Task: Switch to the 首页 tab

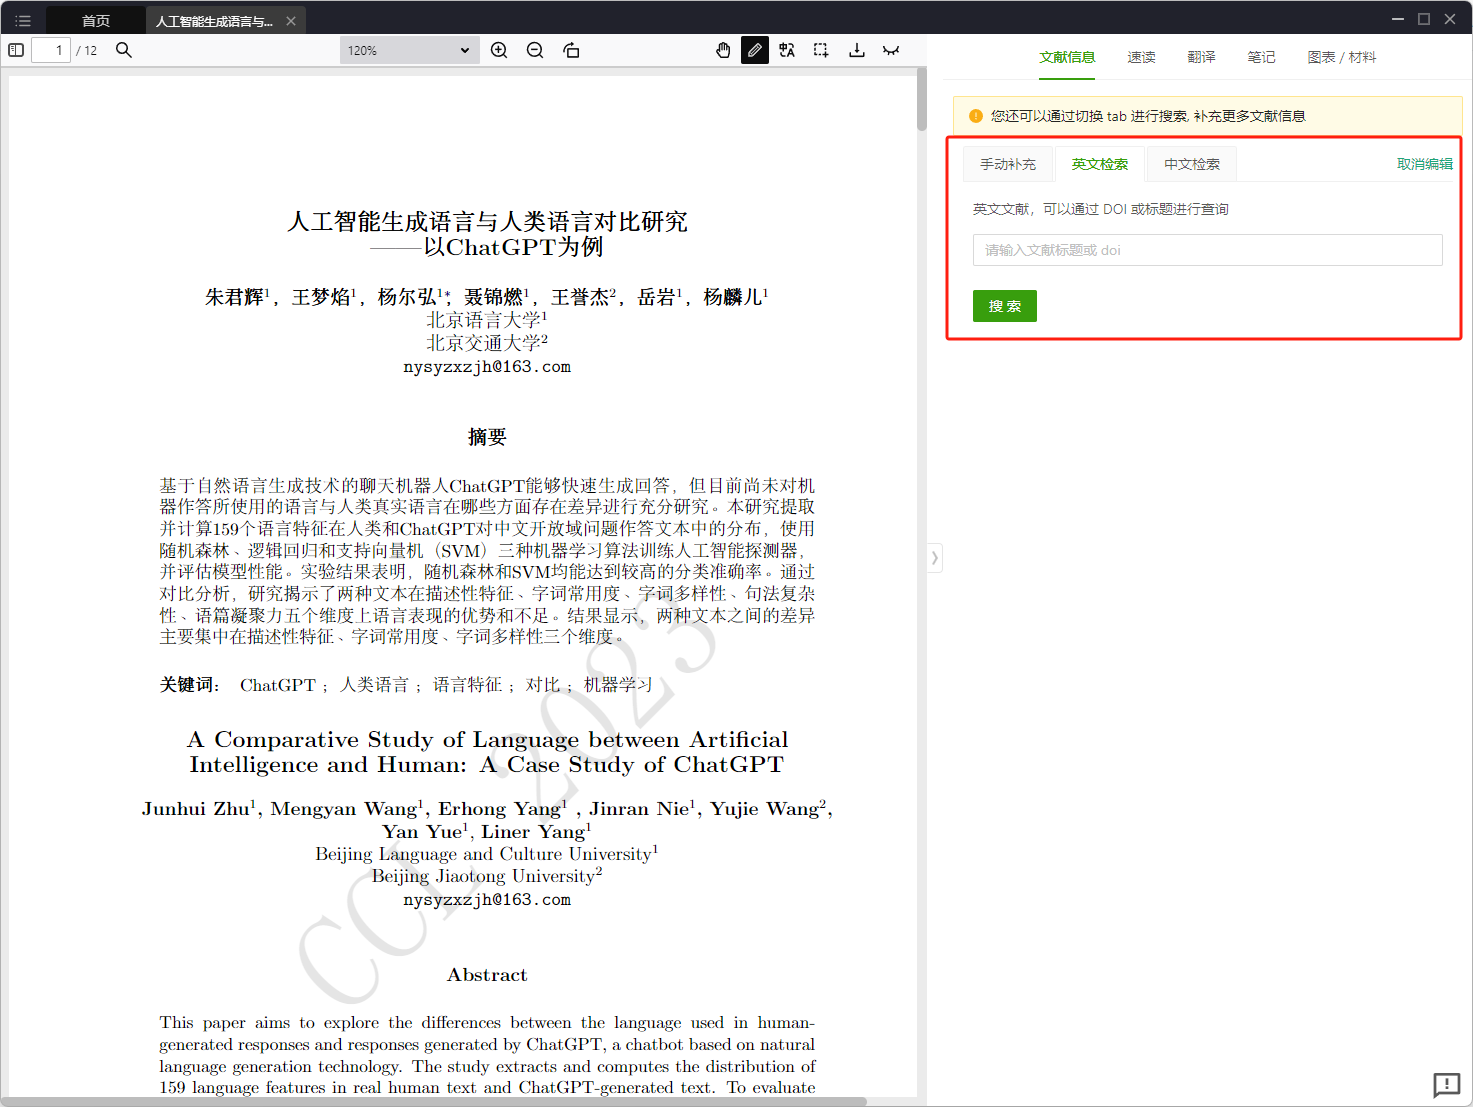Action: tap(96, 21)
